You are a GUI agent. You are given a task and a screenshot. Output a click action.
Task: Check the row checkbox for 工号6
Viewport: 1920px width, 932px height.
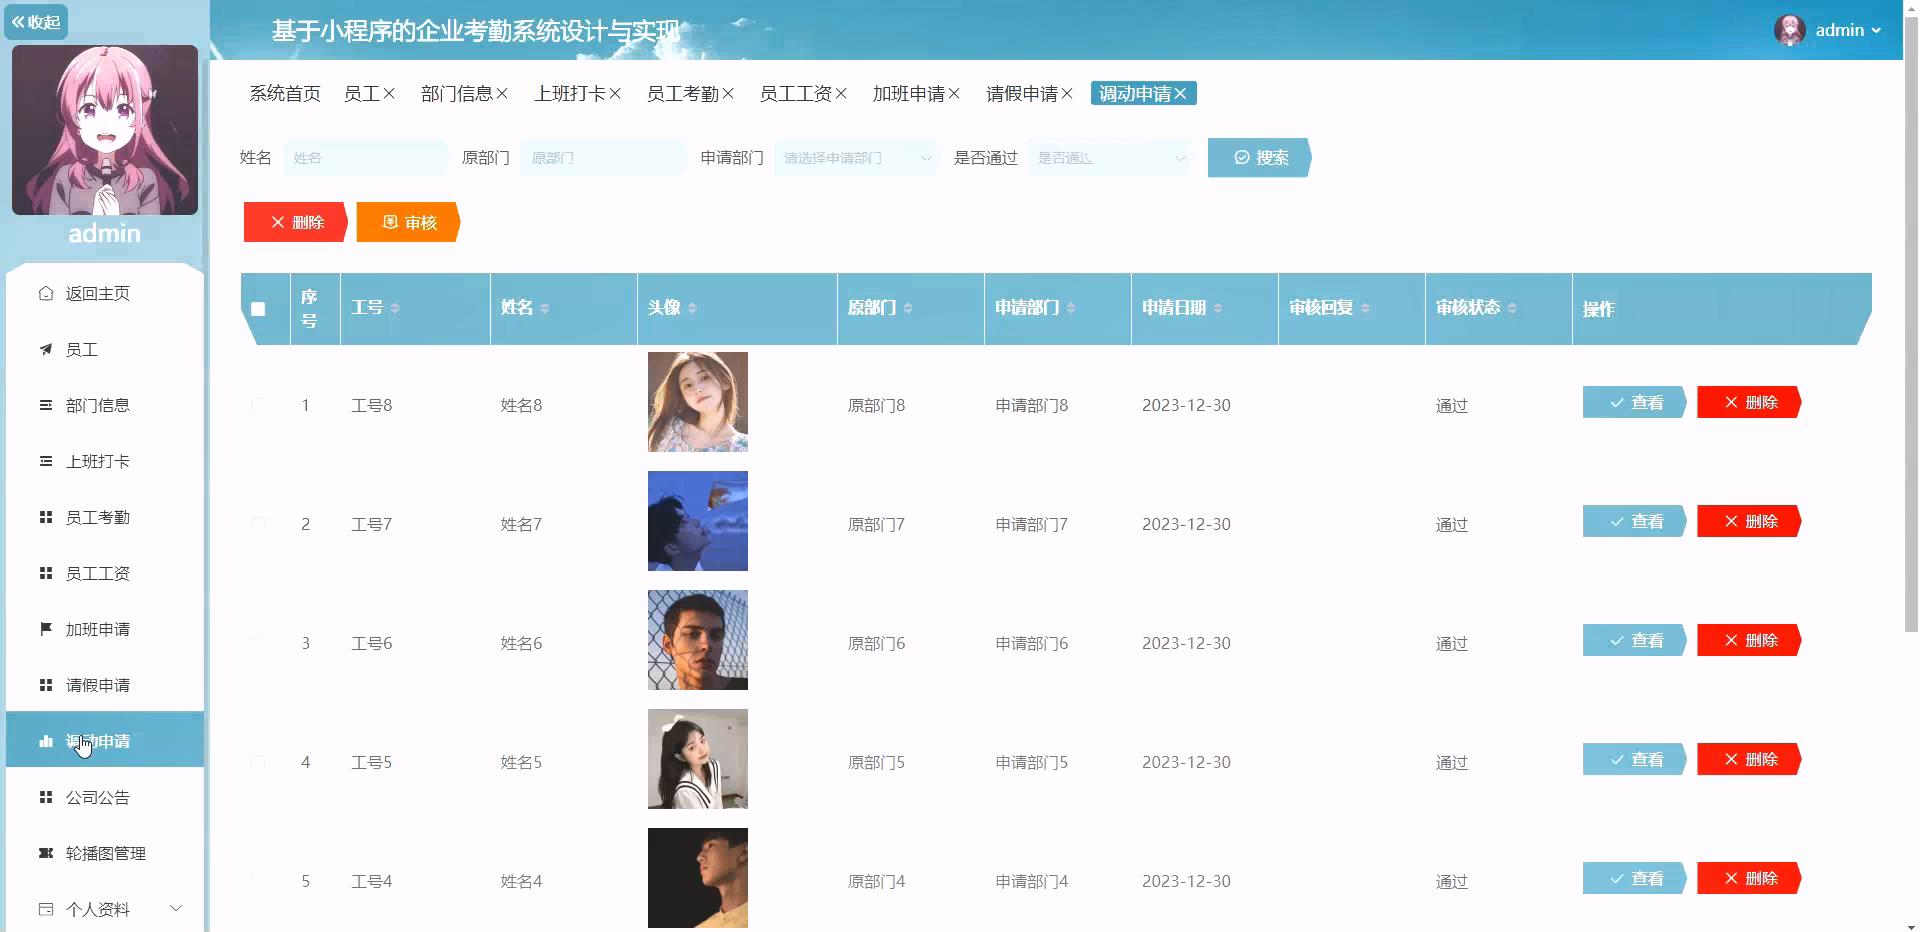coord(259,643)
